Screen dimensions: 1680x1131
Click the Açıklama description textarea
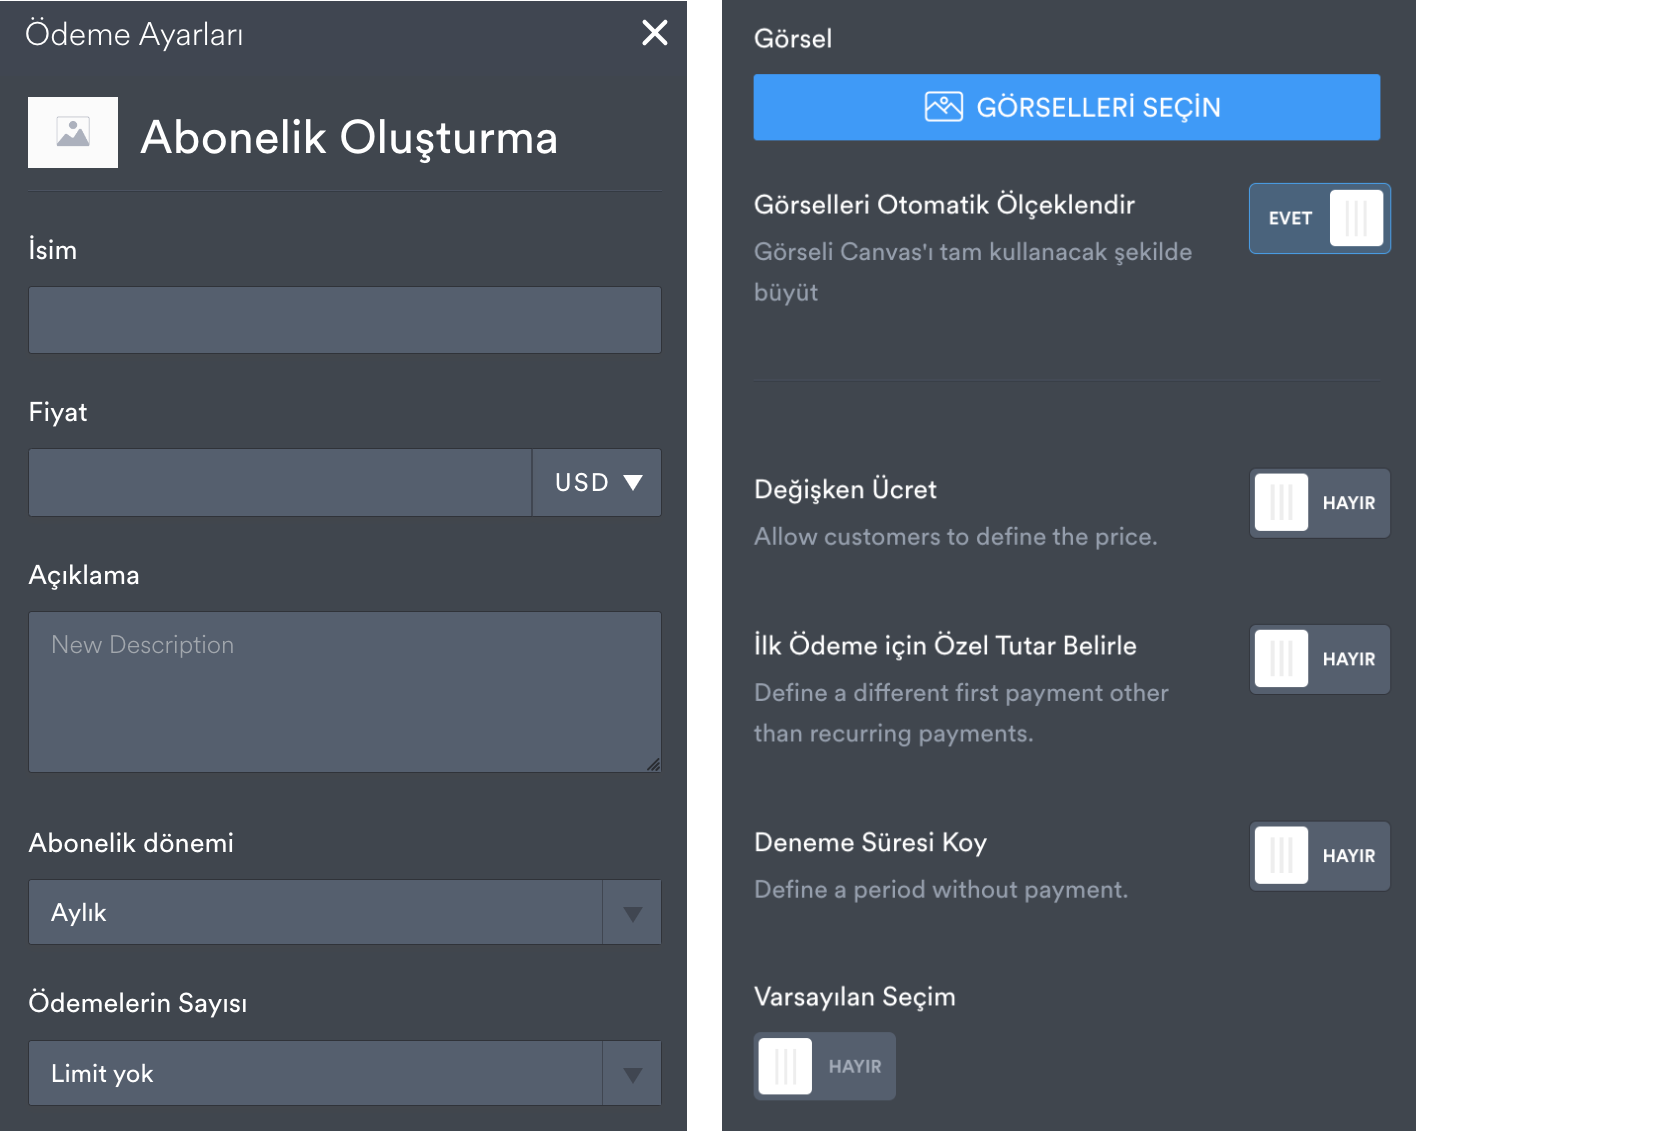344,692
